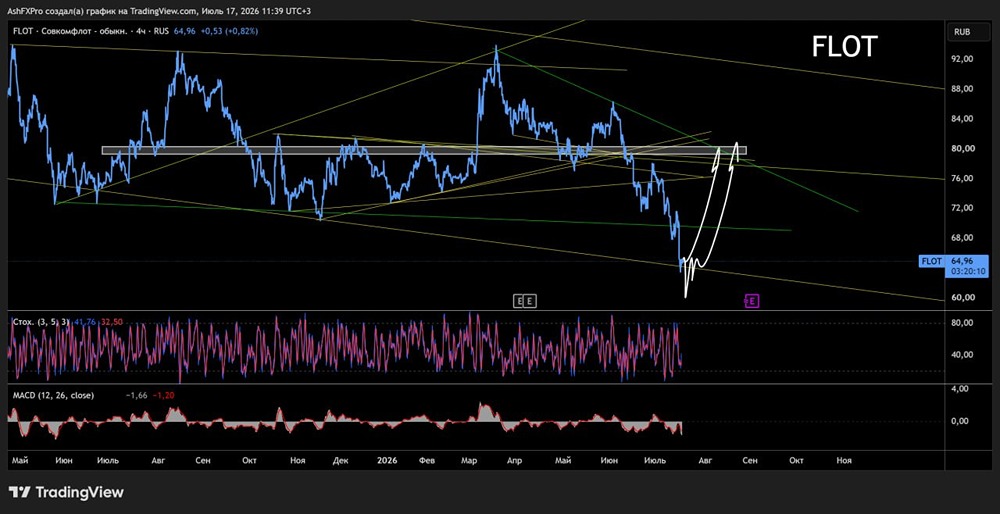
Task: Toggle the MACD (12, 26, close) indicator legend
Action: click(53, 395)
